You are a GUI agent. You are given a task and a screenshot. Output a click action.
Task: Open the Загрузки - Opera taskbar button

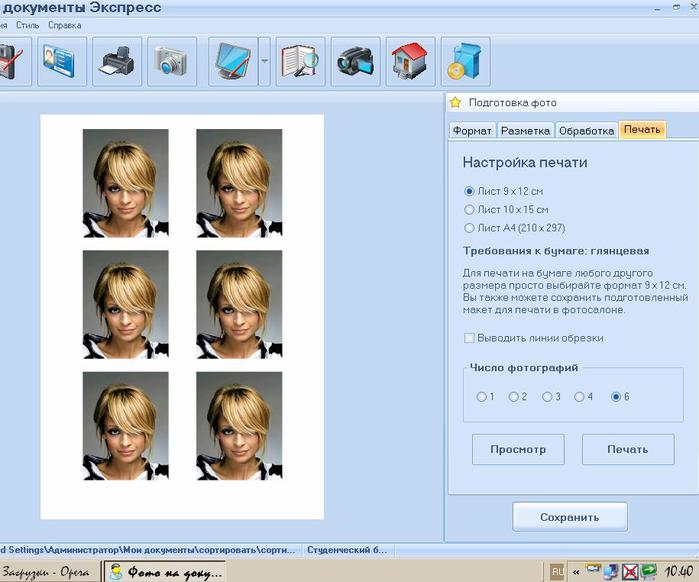(x=49, y=572)
